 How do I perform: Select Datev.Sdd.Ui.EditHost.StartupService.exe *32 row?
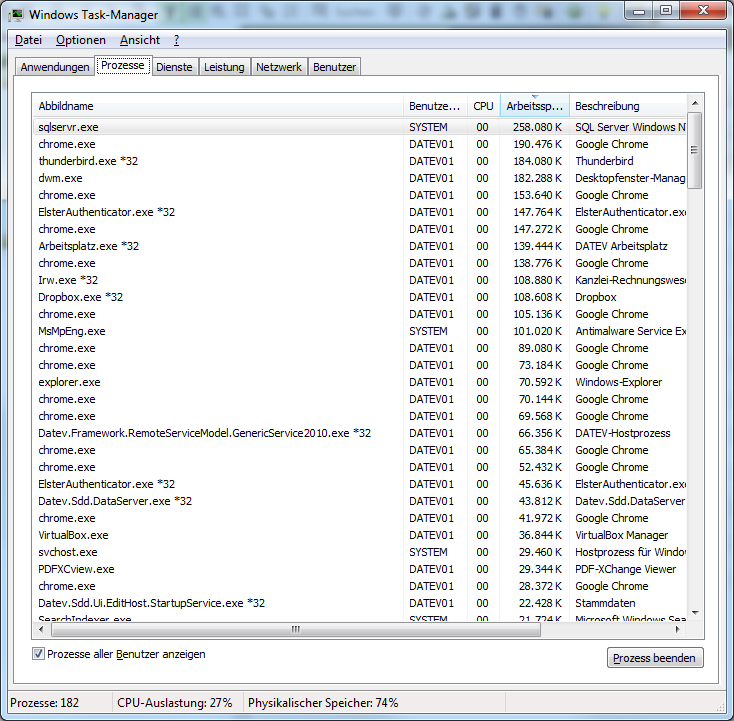[360, 603]
